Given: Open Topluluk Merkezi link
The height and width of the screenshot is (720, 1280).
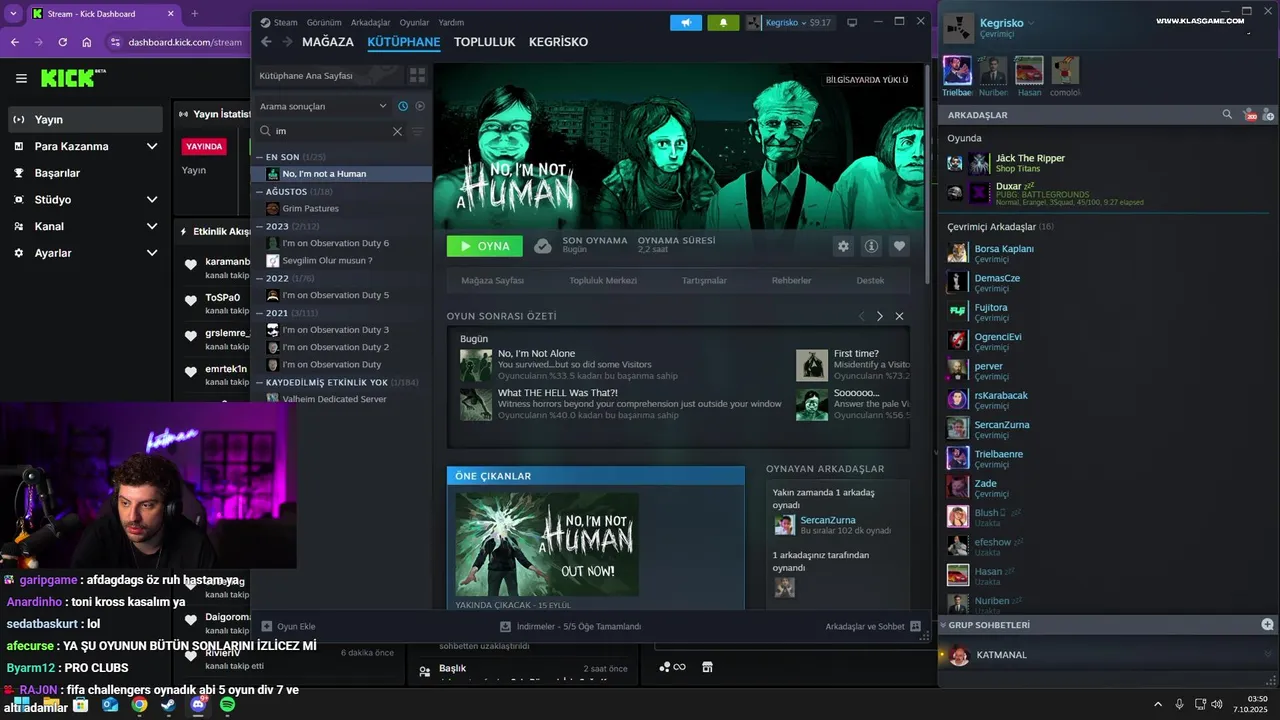Looking at the screenshot, I should coord(603,280).
